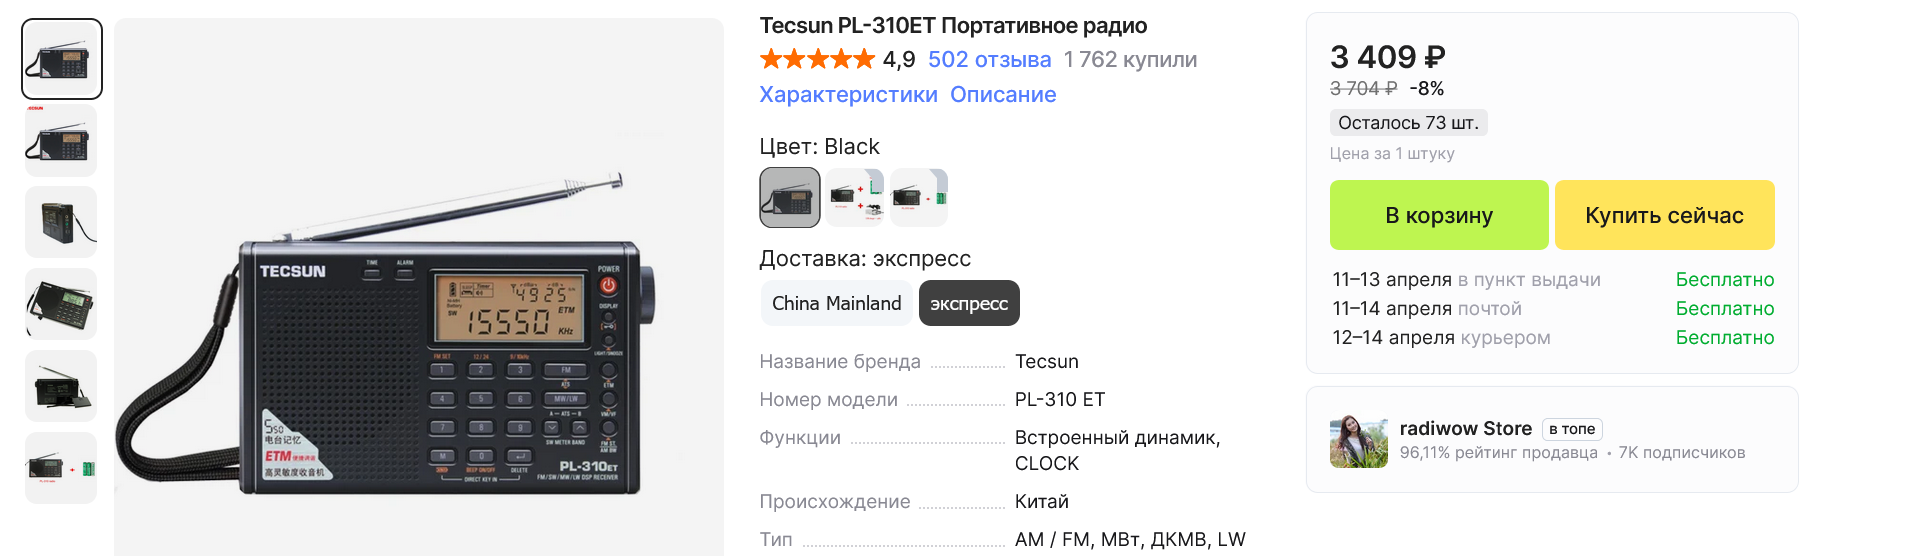The height and width of the screenshot is (556, 1920).
Task: Select China Mainland delivery option
Action: pos(836,303)
